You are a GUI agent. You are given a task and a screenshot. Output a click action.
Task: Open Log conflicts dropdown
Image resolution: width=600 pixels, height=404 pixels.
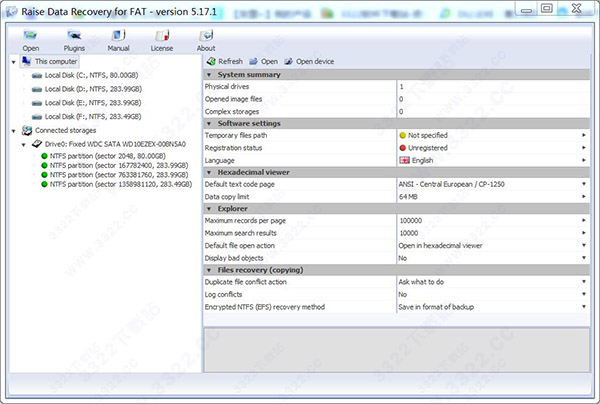click(x=584, y=294)
